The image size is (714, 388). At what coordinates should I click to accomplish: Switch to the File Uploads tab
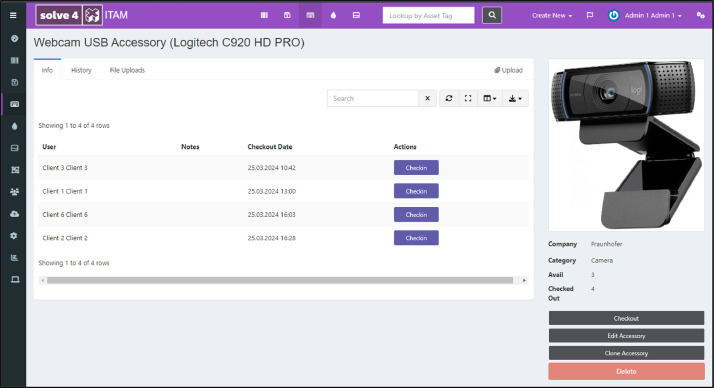(127, 70)
